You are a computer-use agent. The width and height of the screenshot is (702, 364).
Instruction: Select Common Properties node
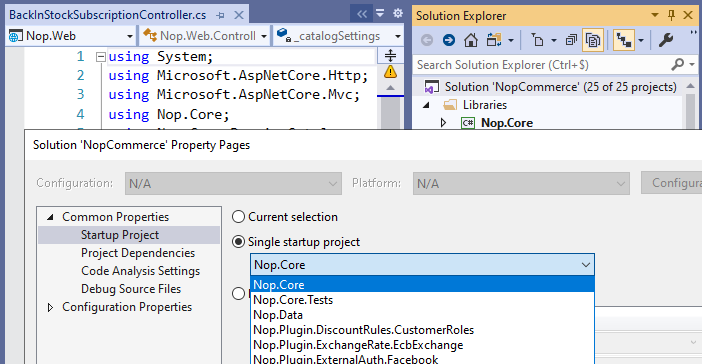[x=116, y=217]
